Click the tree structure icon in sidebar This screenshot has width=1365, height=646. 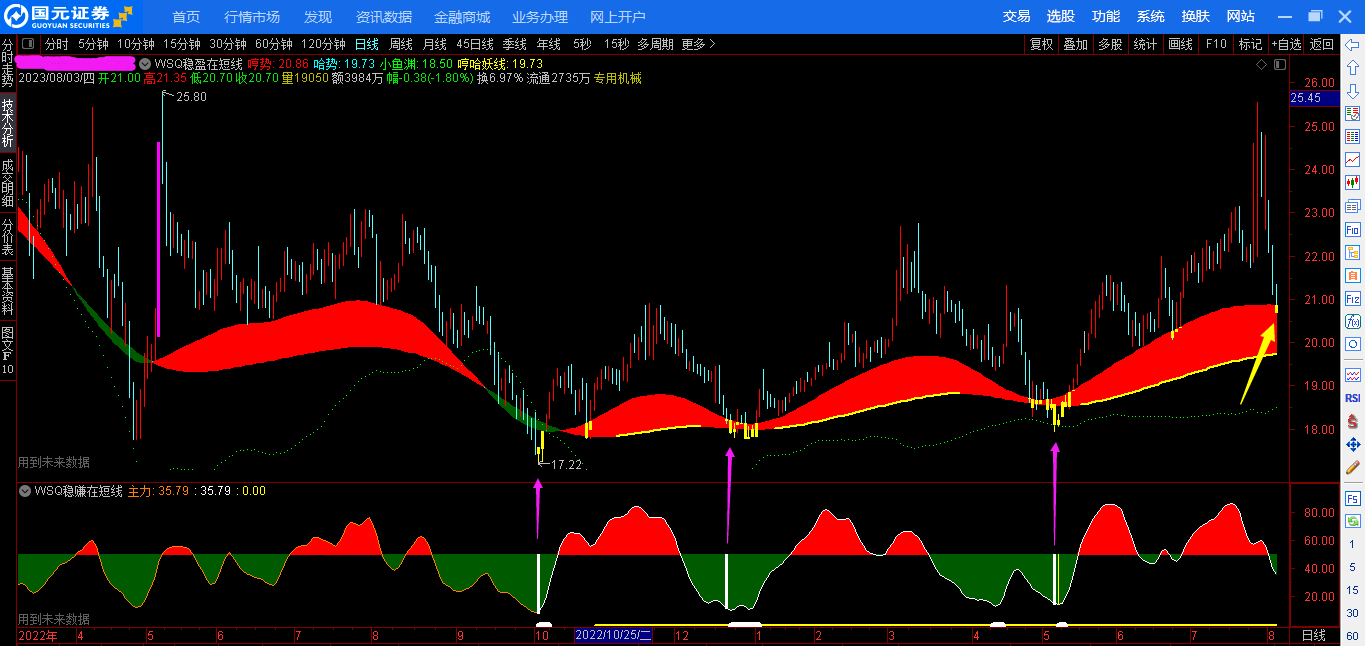point(1352,252)
